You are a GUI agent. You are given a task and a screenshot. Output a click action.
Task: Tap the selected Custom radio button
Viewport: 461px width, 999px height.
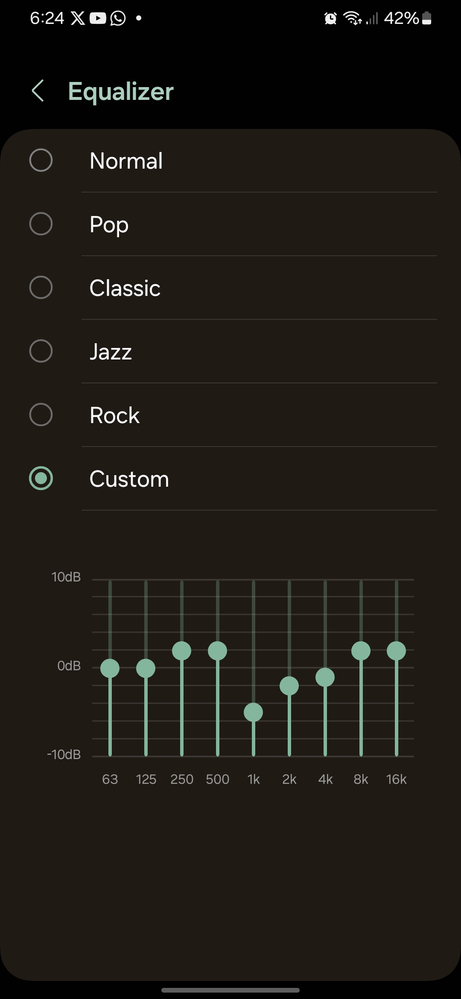tap(41, 478)
